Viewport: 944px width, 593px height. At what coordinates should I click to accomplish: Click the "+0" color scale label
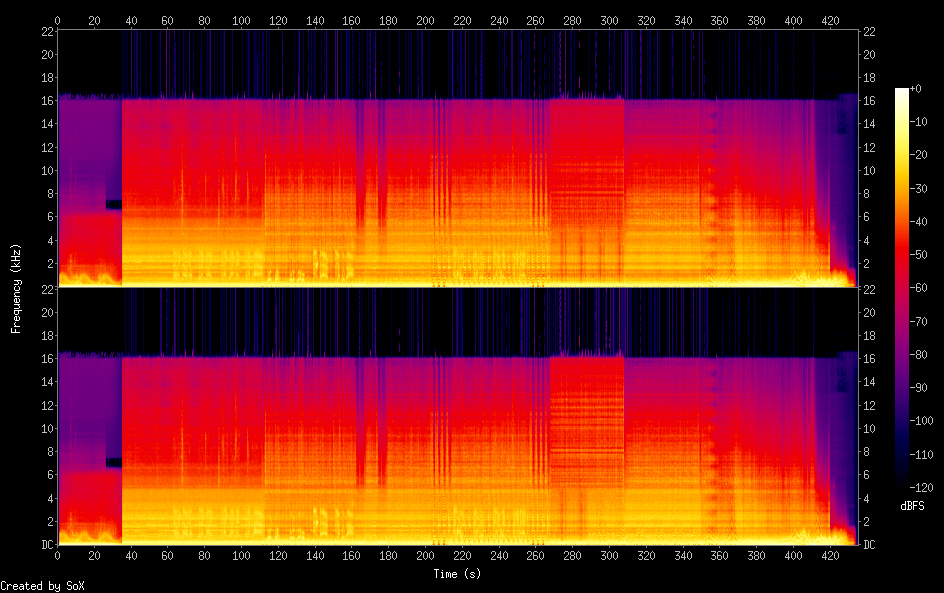(915, 88)
